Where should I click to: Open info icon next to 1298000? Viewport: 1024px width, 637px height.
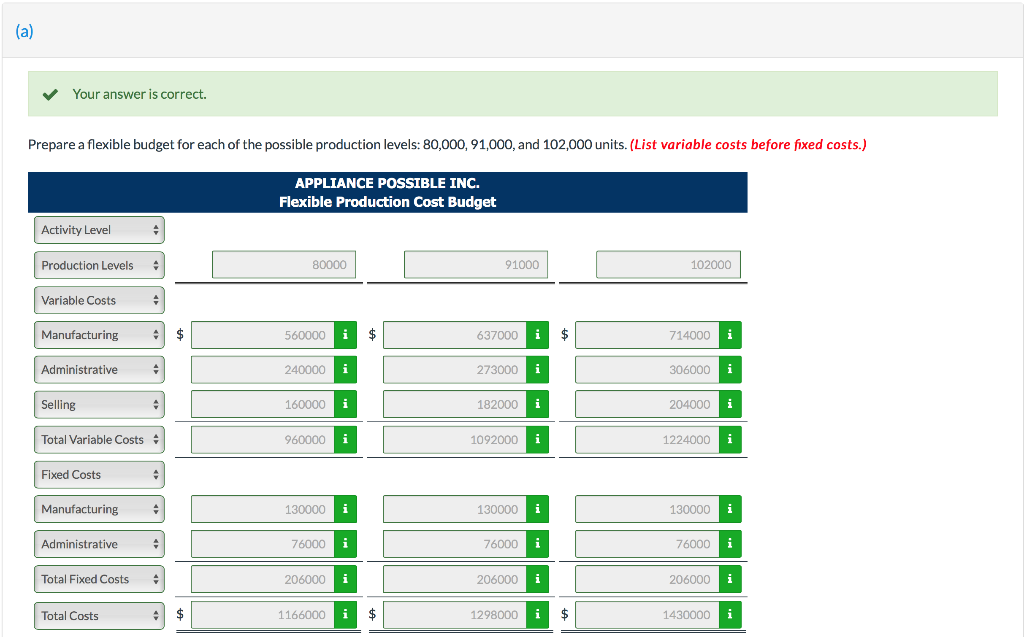click(537, 615)
